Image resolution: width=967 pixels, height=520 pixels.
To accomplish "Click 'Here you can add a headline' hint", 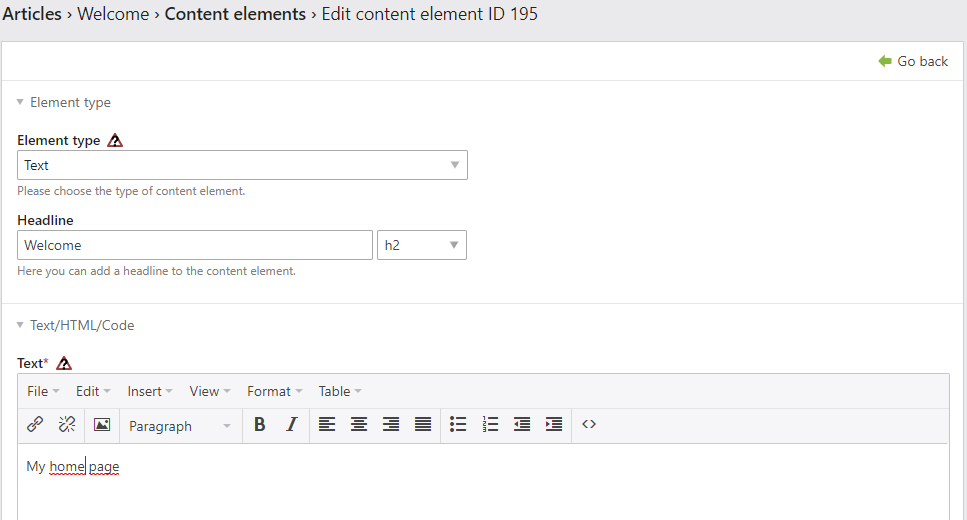I will [x=157, y=271].
